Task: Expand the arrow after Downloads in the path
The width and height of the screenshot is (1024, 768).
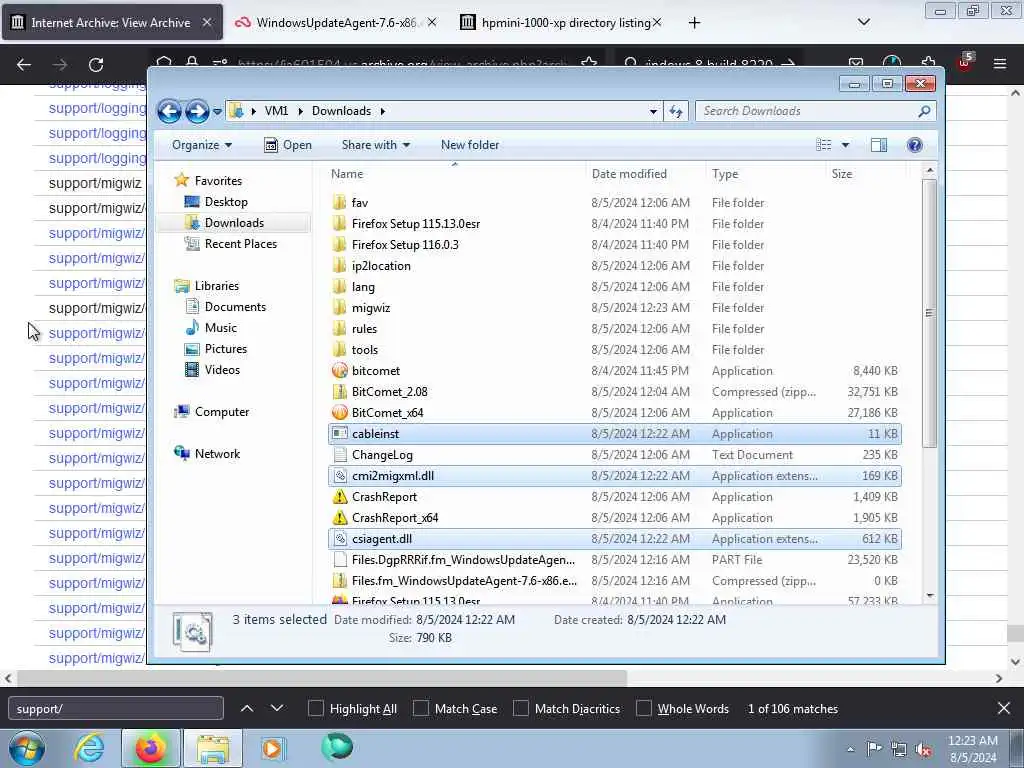Action: 383,111
